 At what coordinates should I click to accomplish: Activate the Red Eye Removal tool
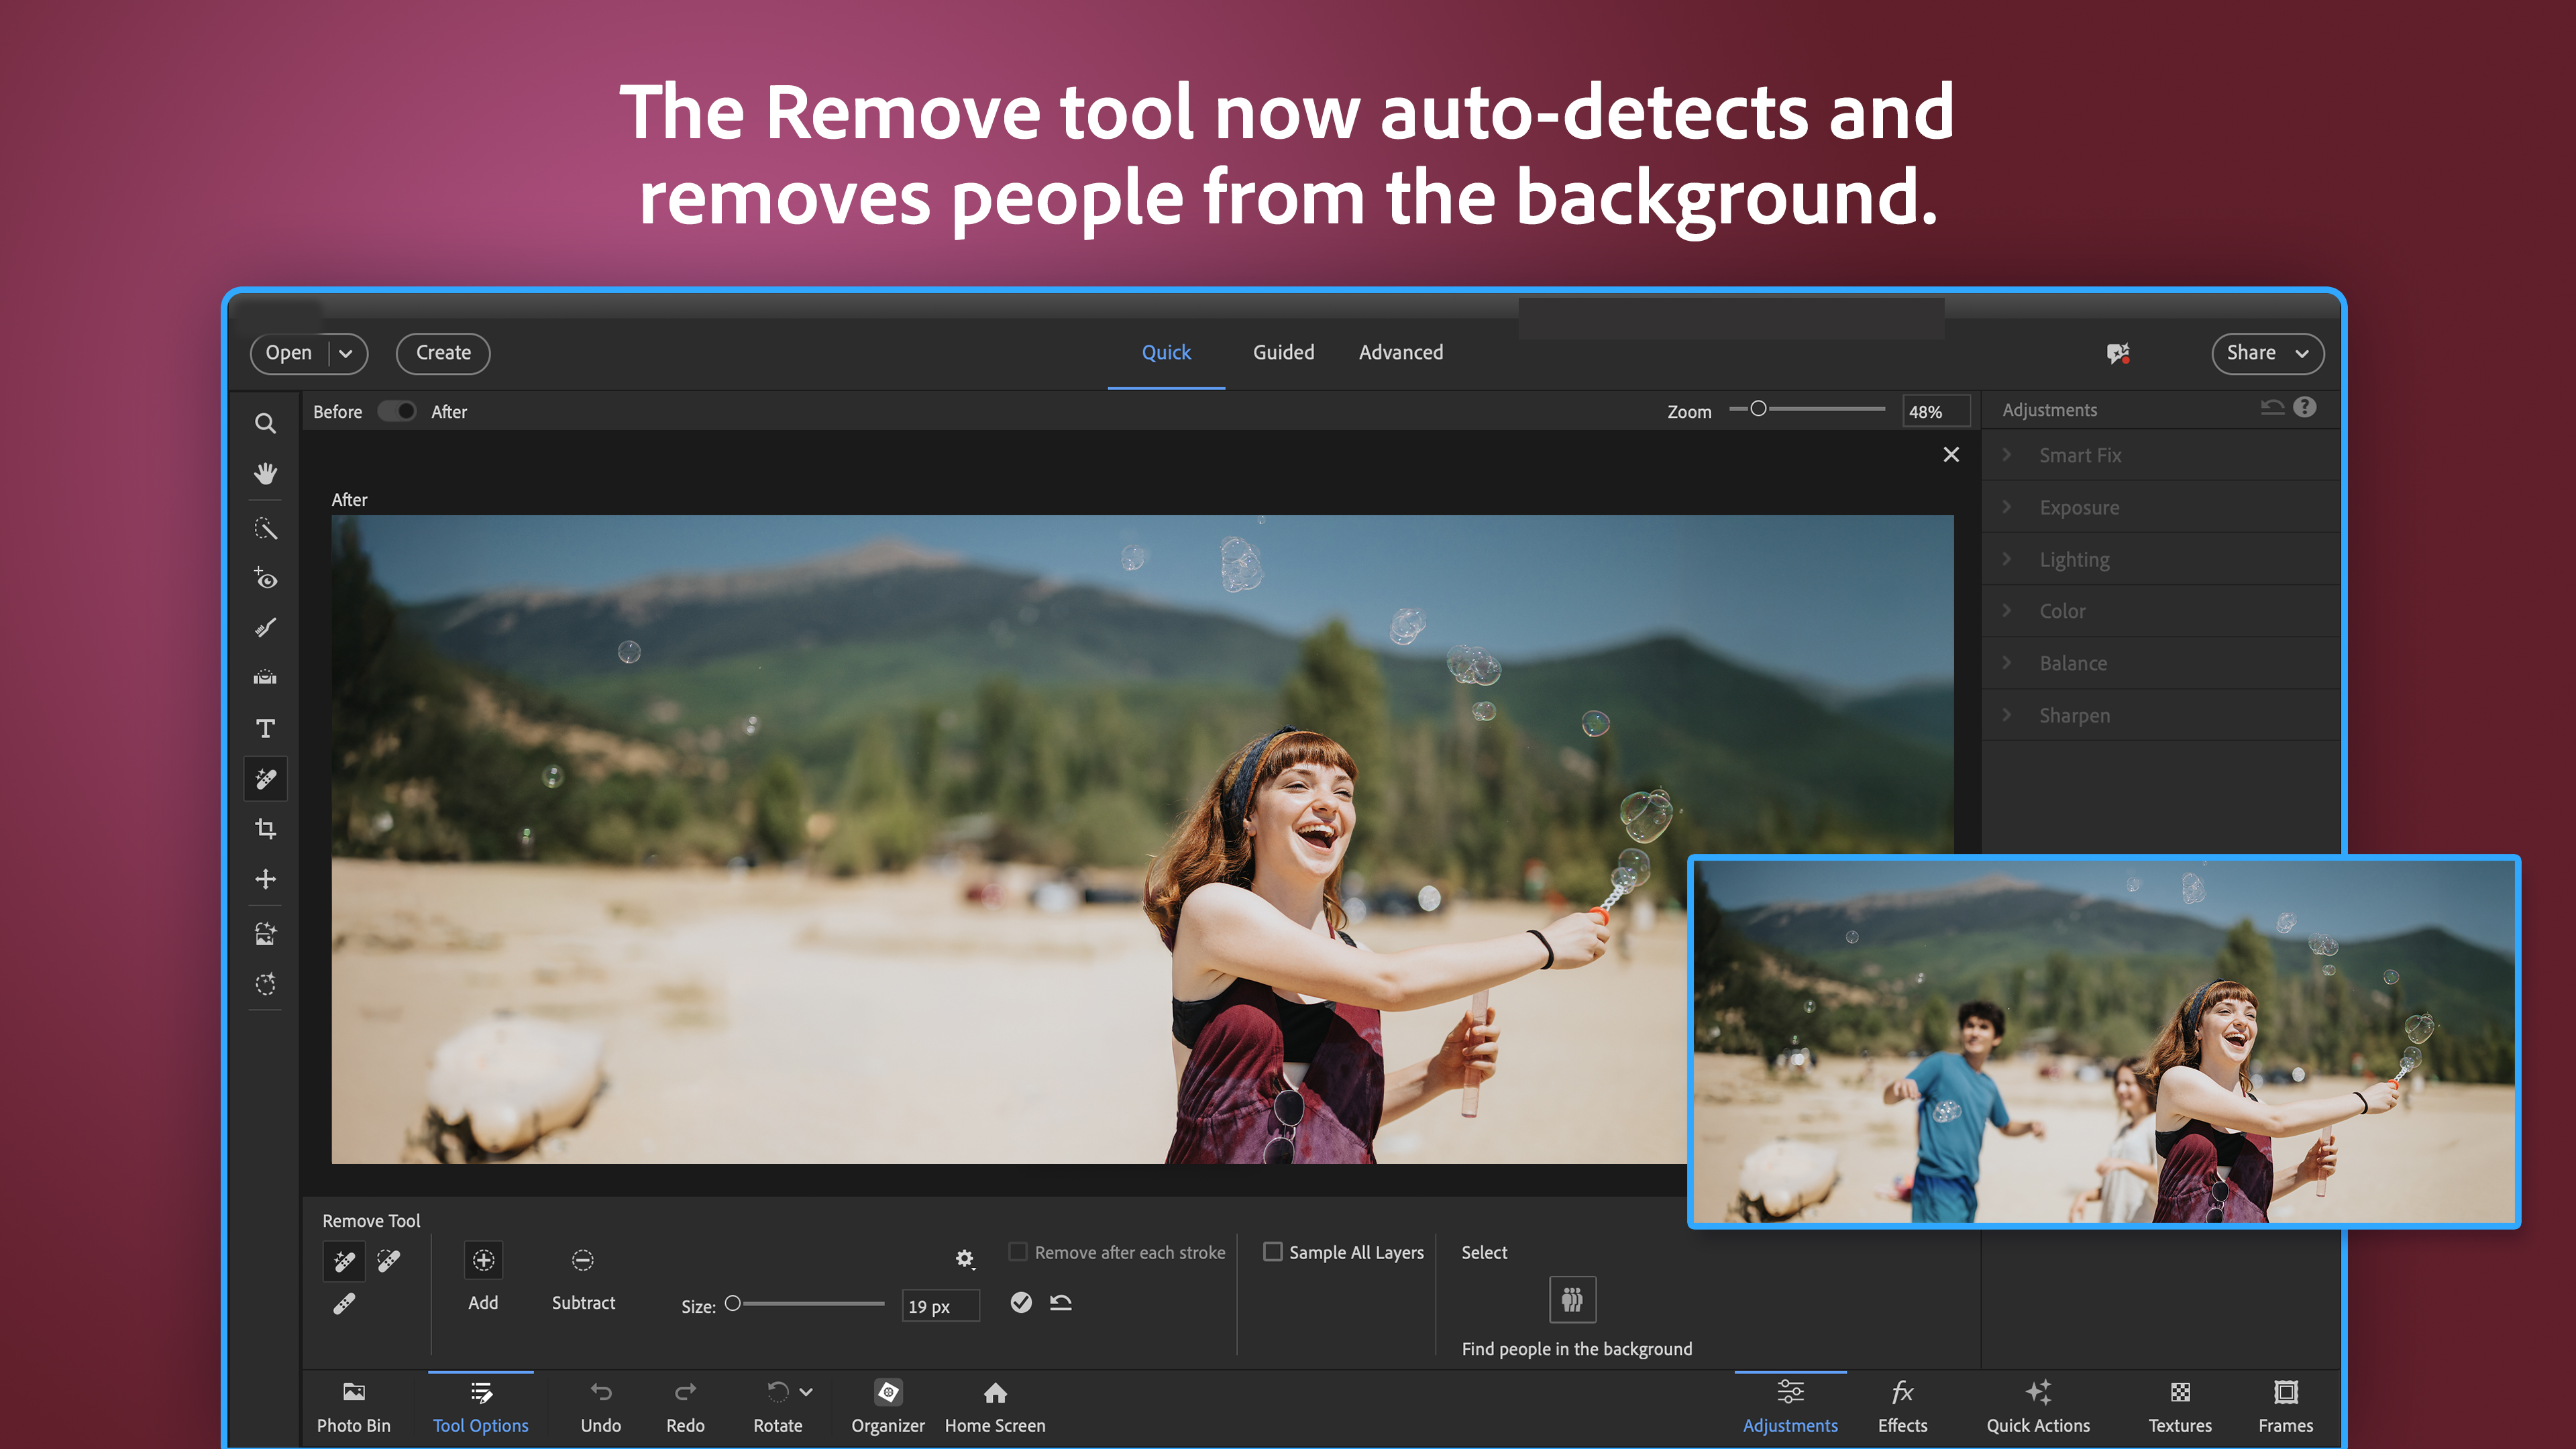tap(265, 578)
